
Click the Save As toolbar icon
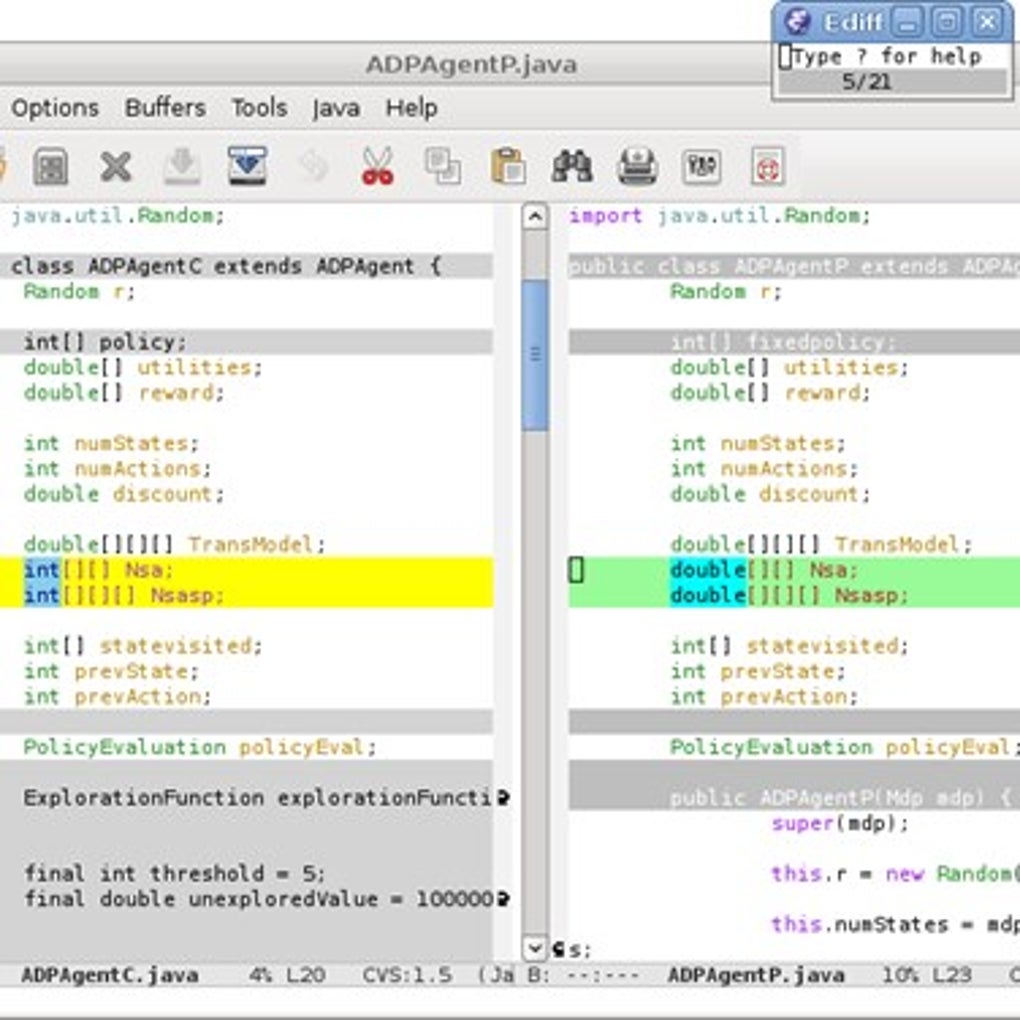coord(247,167)
